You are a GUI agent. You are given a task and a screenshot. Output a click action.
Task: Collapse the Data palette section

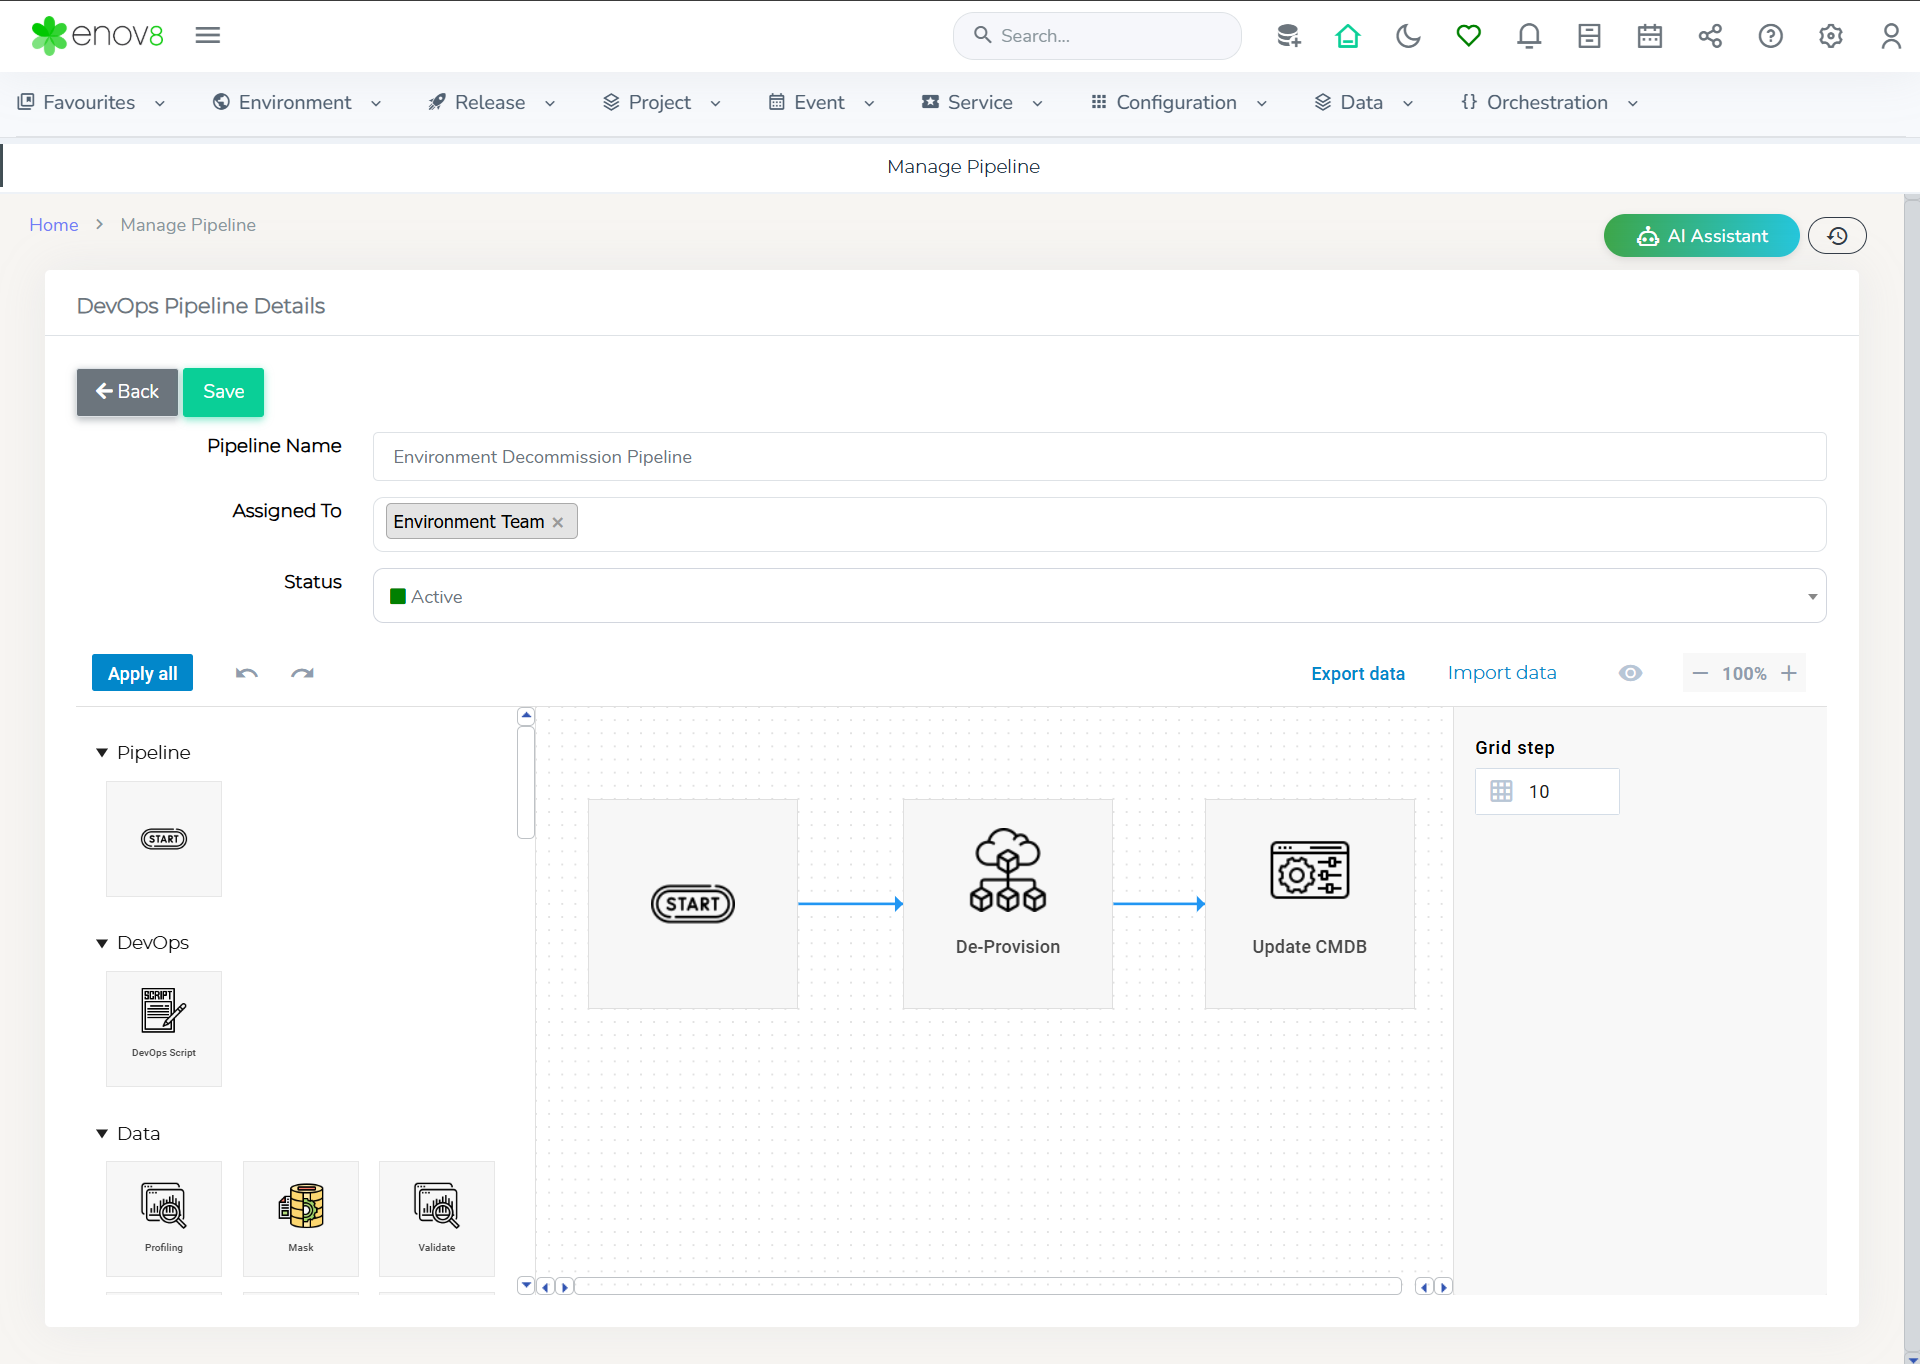(102, 1133)
